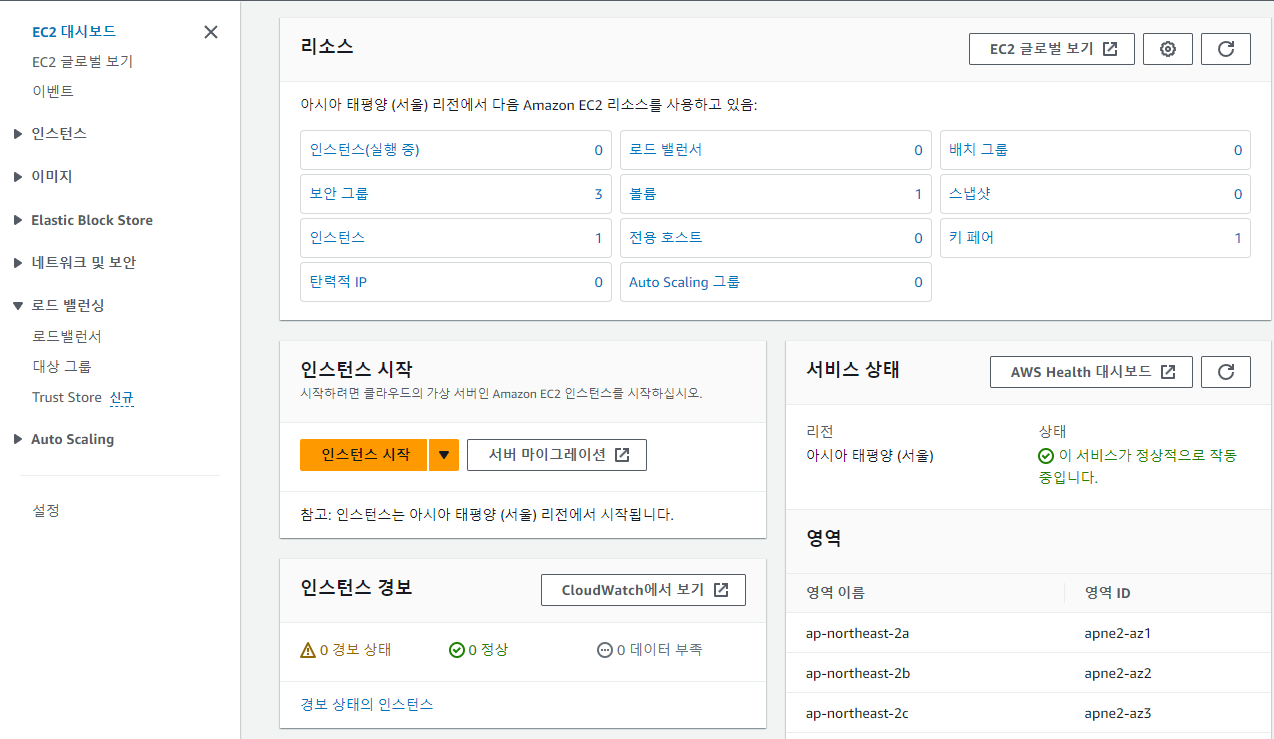Open EC2 글로벌 보기 in sidebar
The height and width of the screenshot is (739, 1274).
tap(82, 61)
